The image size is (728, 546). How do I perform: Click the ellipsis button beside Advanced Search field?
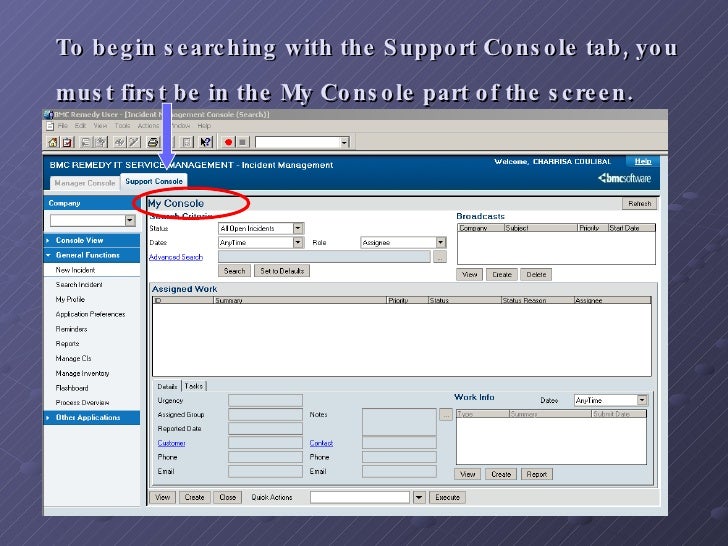coord(440,257)
